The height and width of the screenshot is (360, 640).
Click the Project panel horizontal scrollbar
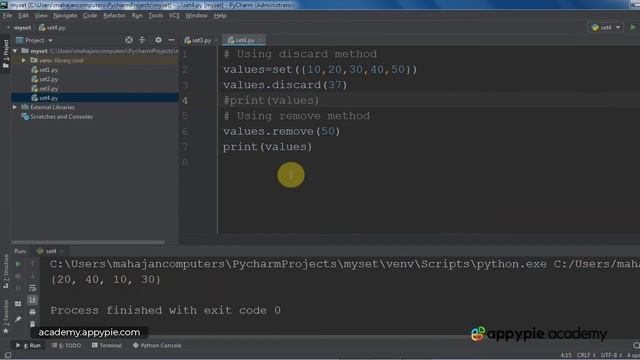pos(88,242)
